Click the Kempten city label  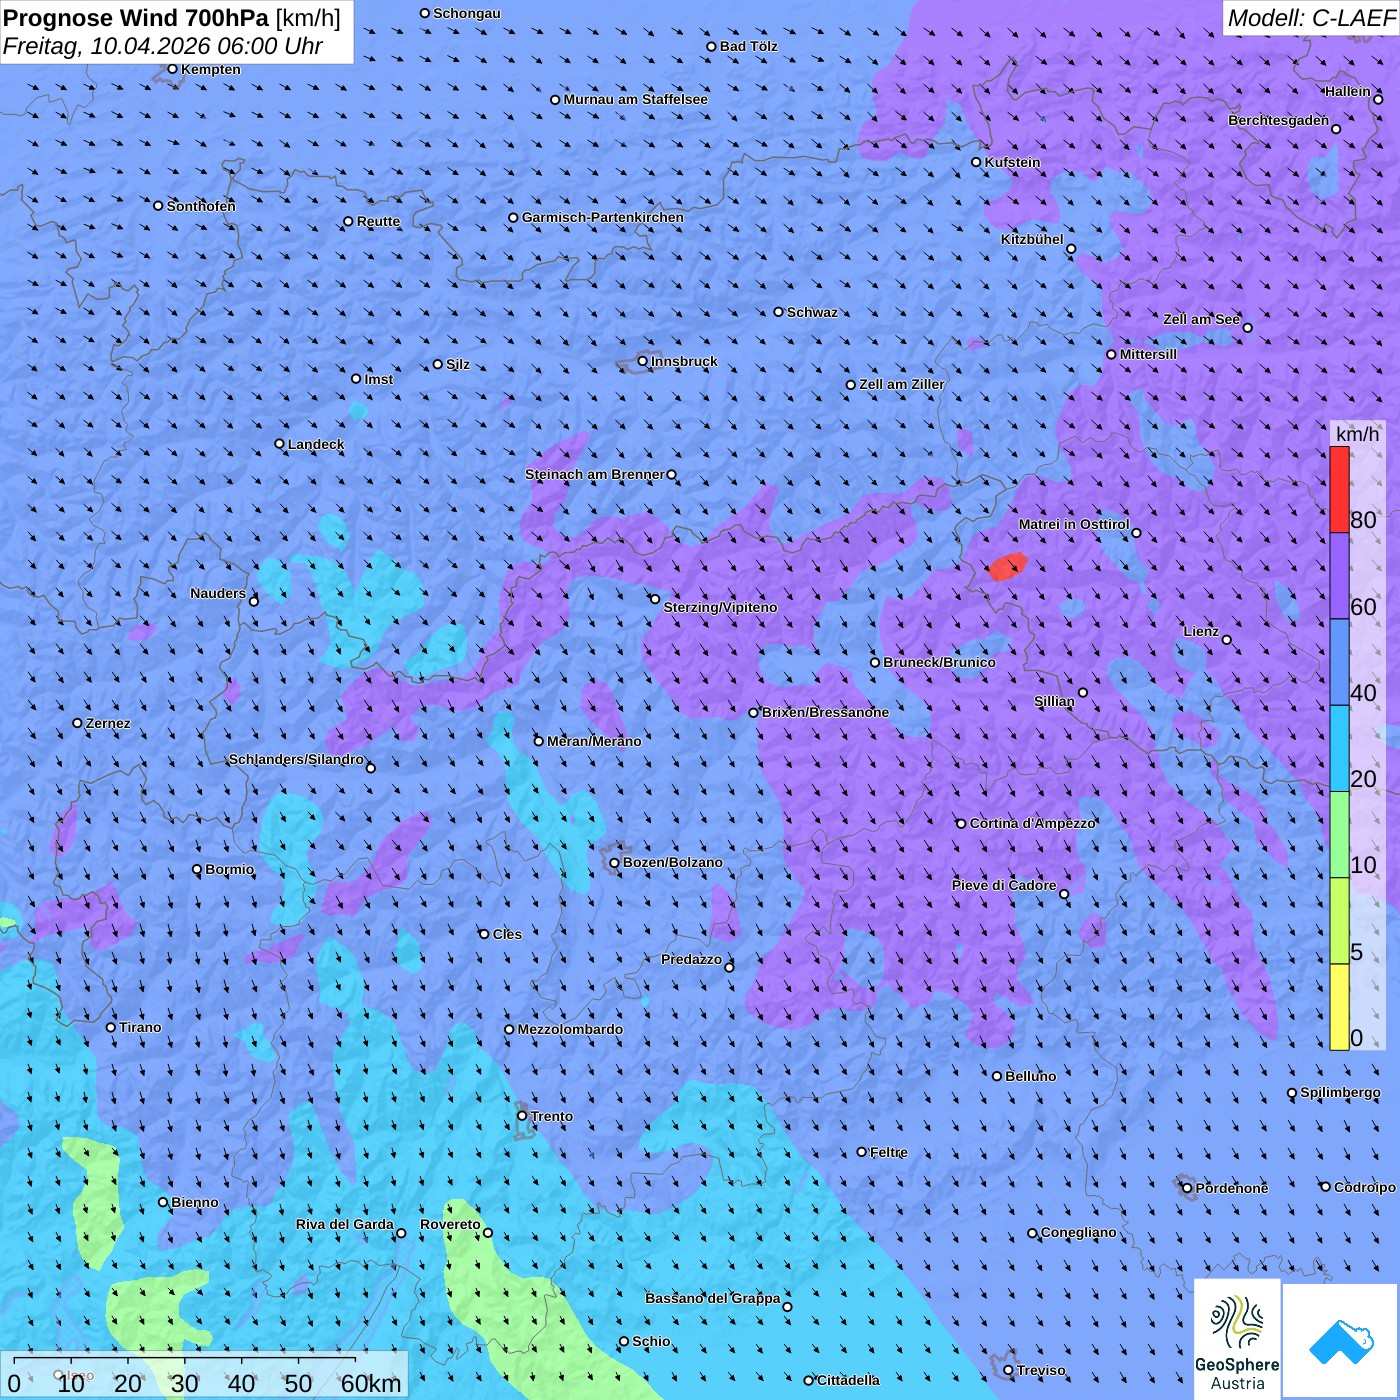pyautogui.click(x=211, y=69)
